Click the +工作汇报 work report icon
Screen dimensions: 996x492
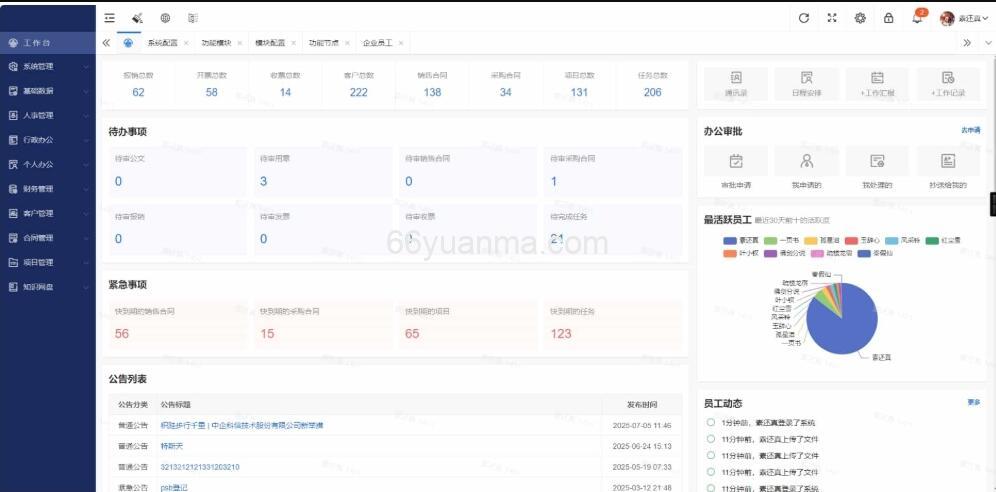tap(877, 78)
